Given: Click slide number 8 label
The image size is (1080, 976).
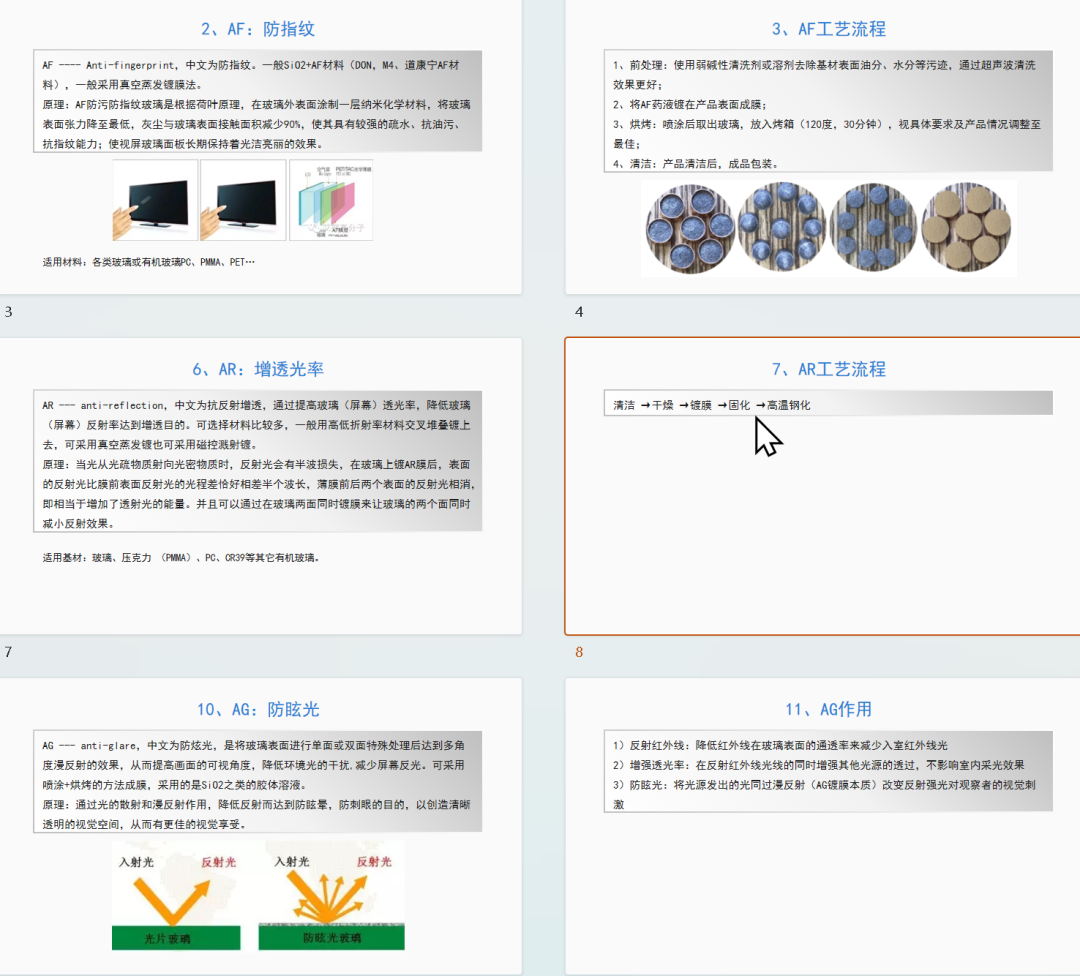Looking at the screenshot, I should point(578,652).
